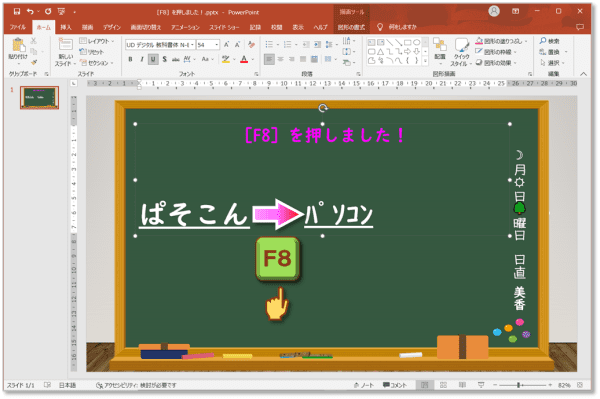Click the Cut scissors icon
Image resolution: width=600 pixels, height=399 pixels.
click(x=34, y=41)
